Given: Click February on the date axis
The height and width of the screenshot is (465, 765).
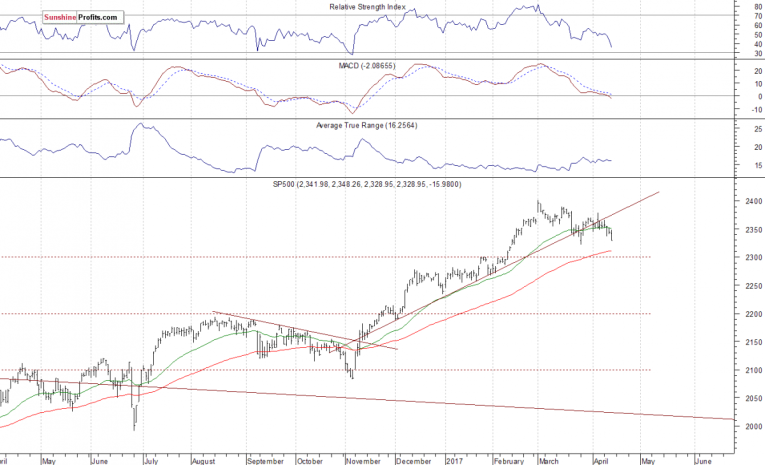Looking at the screenshot, I should click(511, 462).
